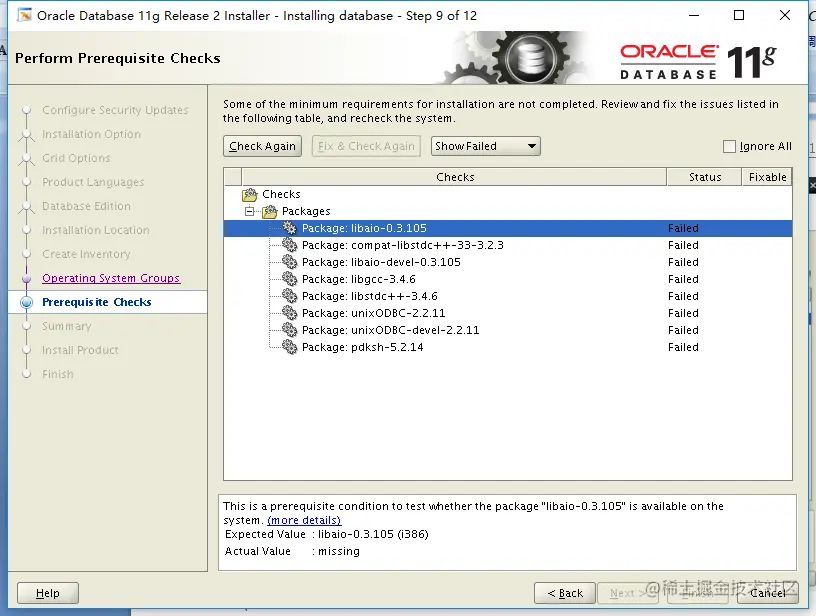This screenshot has width=816, height=616.
Task: Click the Installation Option step in sidebar
Action: 92,134
